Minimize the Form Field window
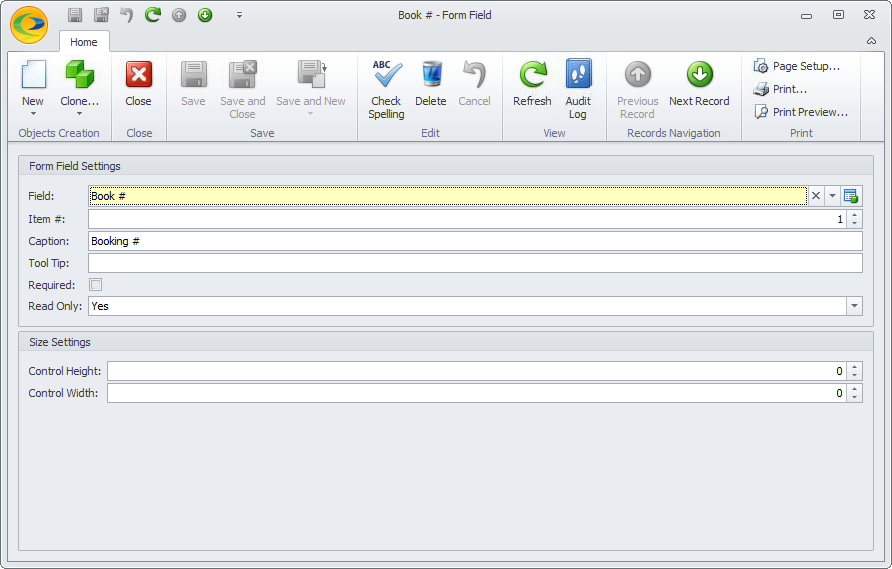This screenshot has height=569, width=892. click(x=806, y=15)
